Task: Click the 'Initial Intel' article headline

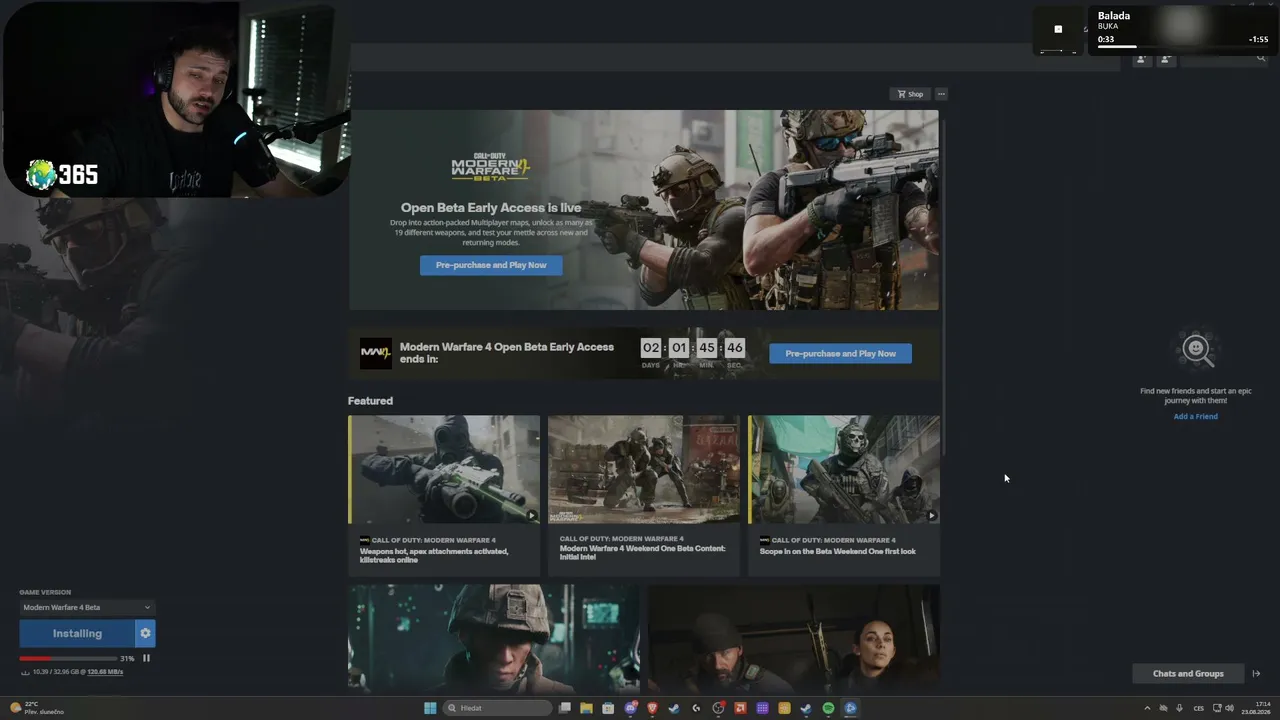Action: [x=642, y=552]
